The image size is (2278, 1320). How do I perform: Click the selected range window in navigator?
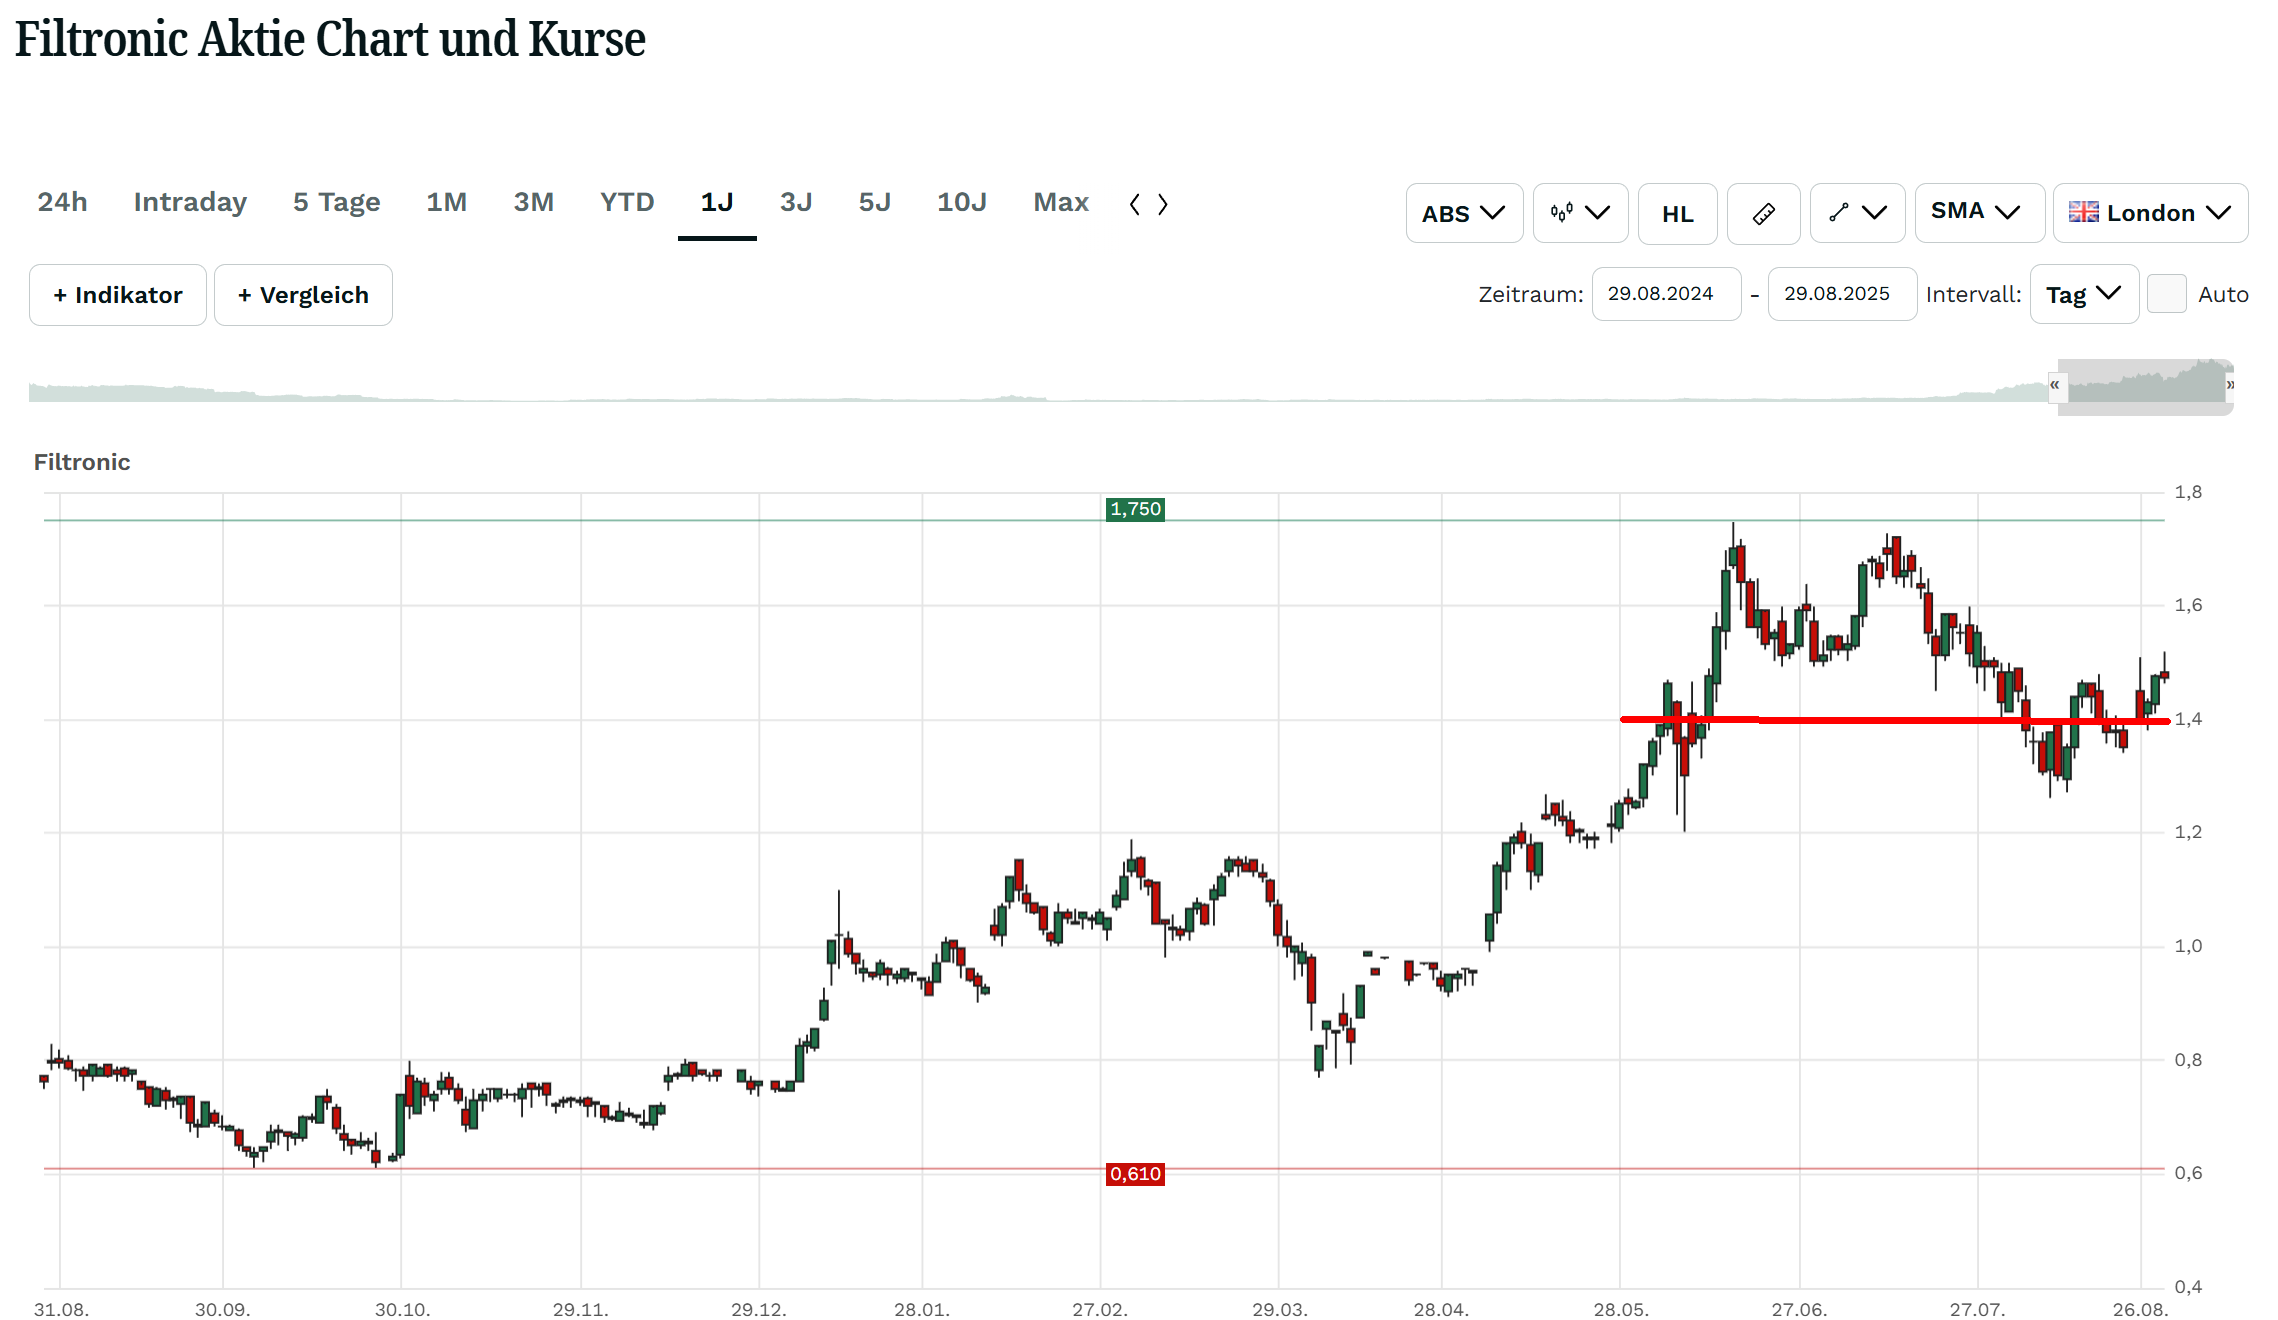[x=2145, y=386]
